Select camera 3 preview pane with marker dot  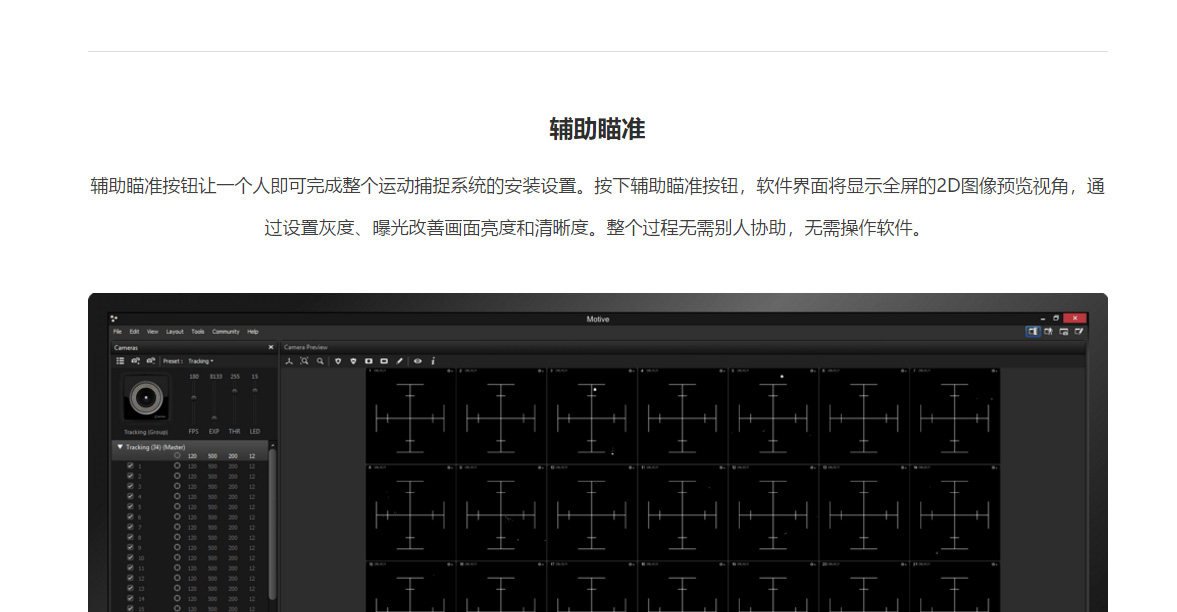point(592,415)
